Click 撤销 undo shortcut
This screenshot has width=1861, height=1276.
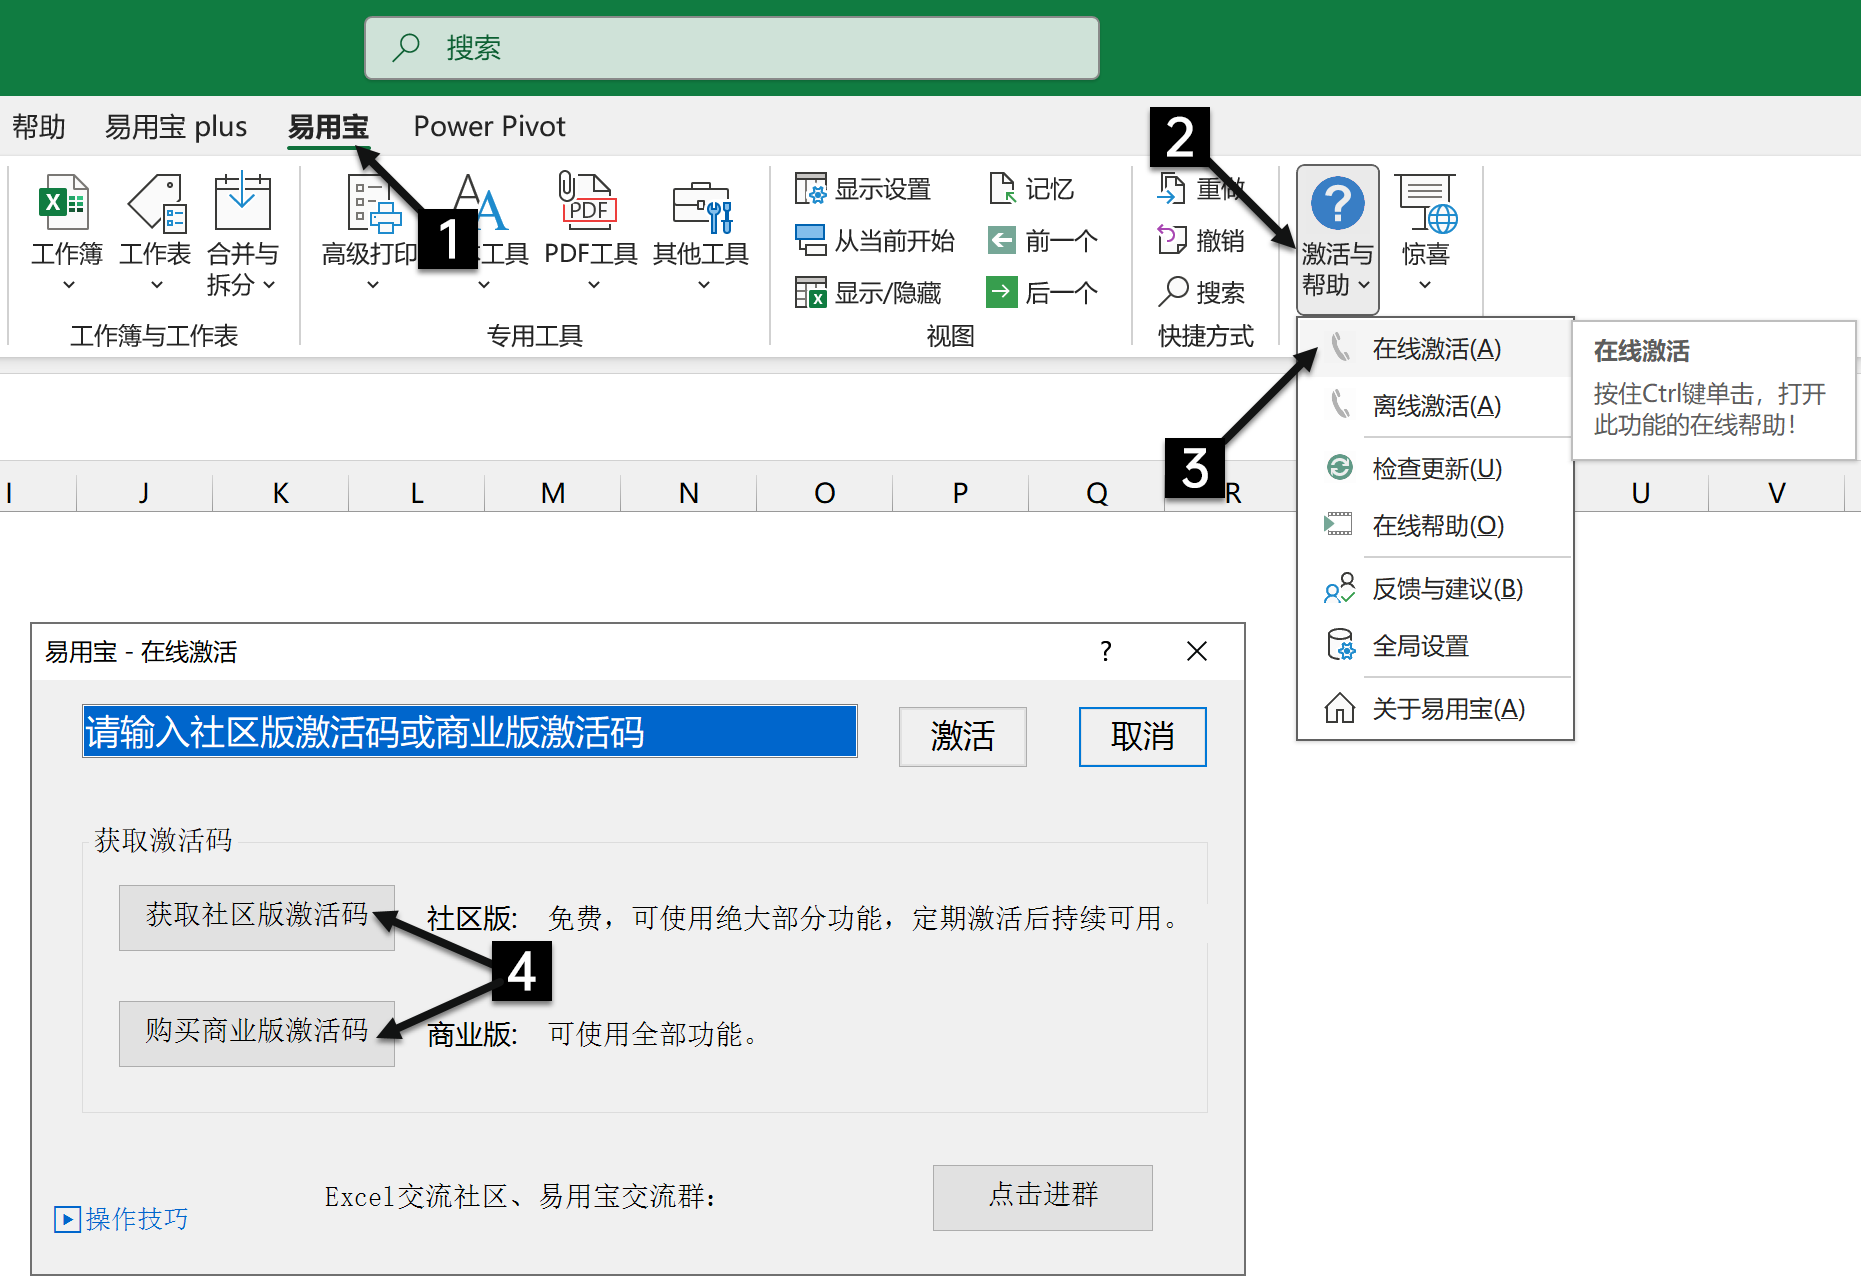pyautogui.click(x=1201, y=240)
